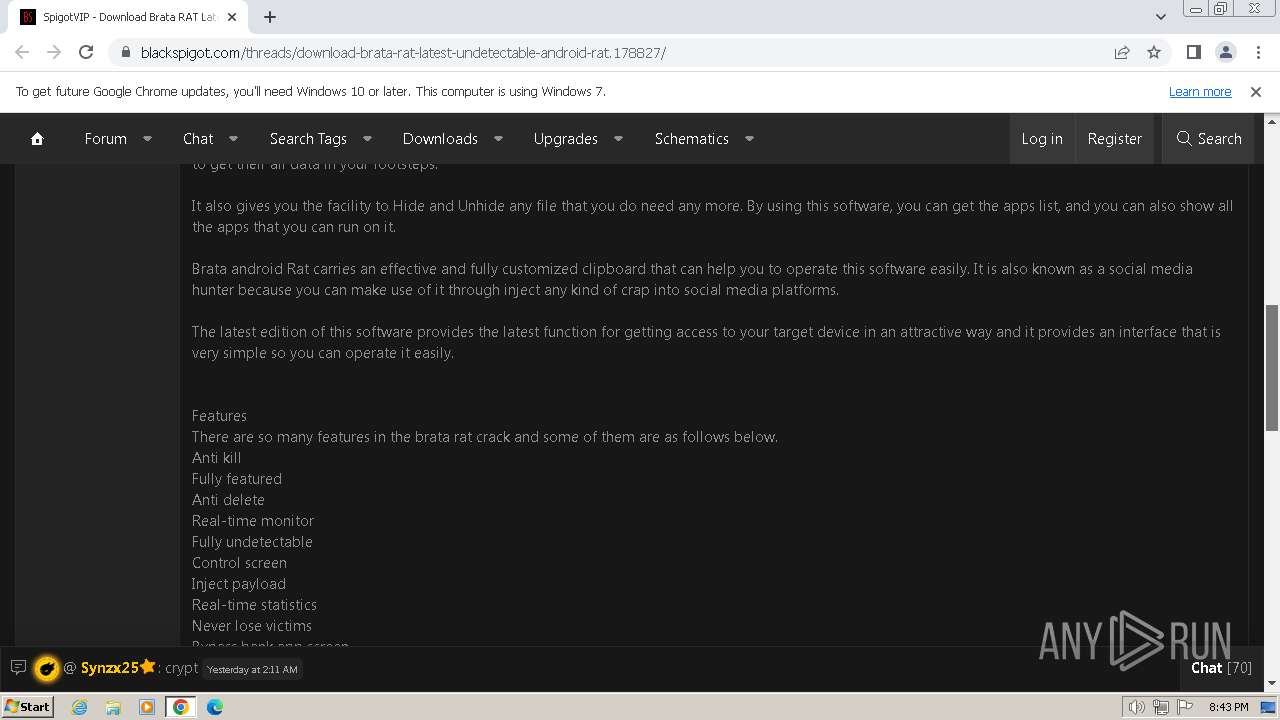The width and height of the screenshot is (1280, 720).
Task: Open the Upgrades menu item
Action: [565, 139]
